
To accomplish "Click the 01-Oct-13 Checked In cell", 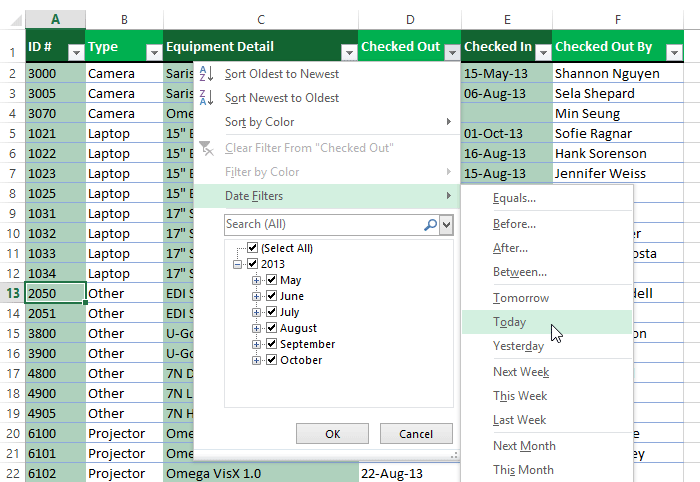I will 507,133.
